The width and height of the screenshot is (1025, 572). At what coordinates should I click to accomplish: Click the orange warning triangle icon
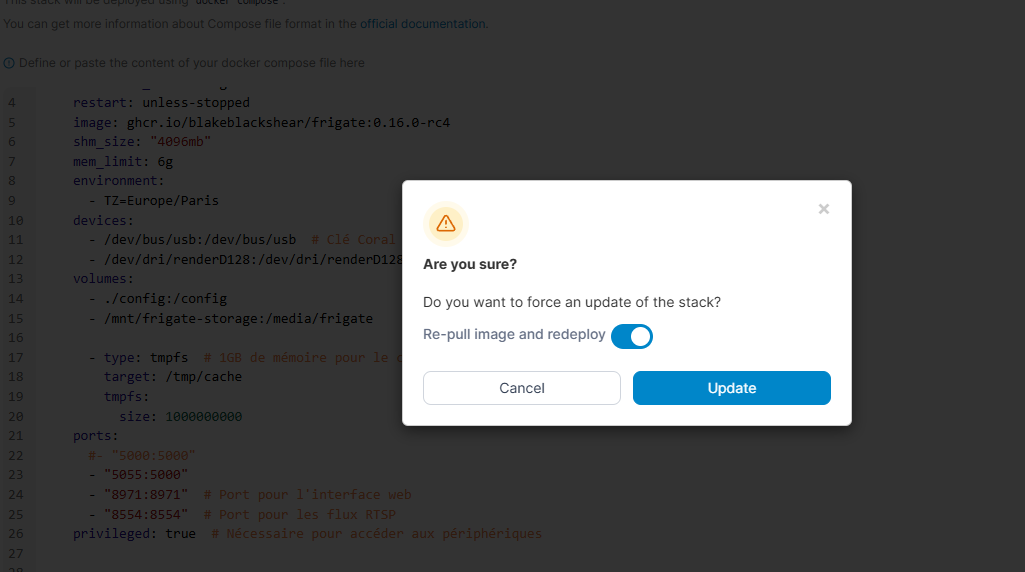point(446,223)
